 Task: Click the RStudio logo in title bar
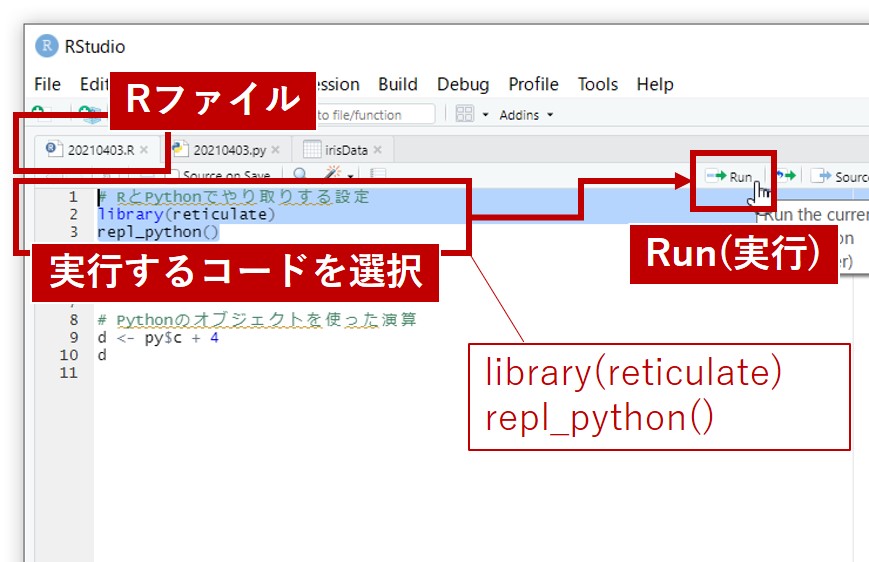click(47, 46)
